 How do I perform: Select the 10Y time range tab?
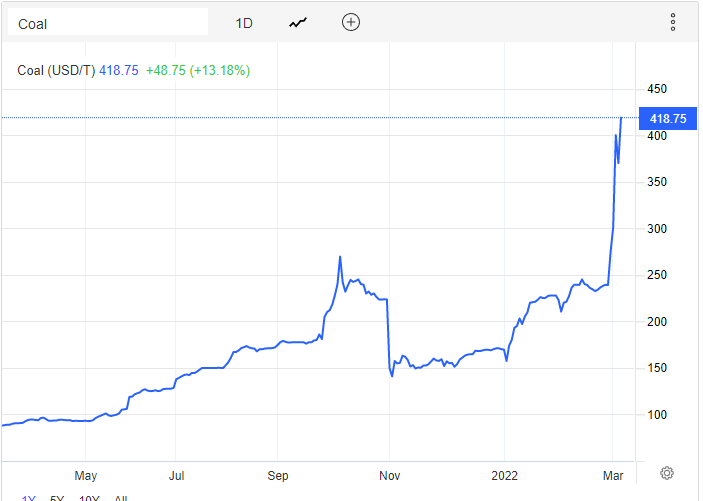[89, 498]
